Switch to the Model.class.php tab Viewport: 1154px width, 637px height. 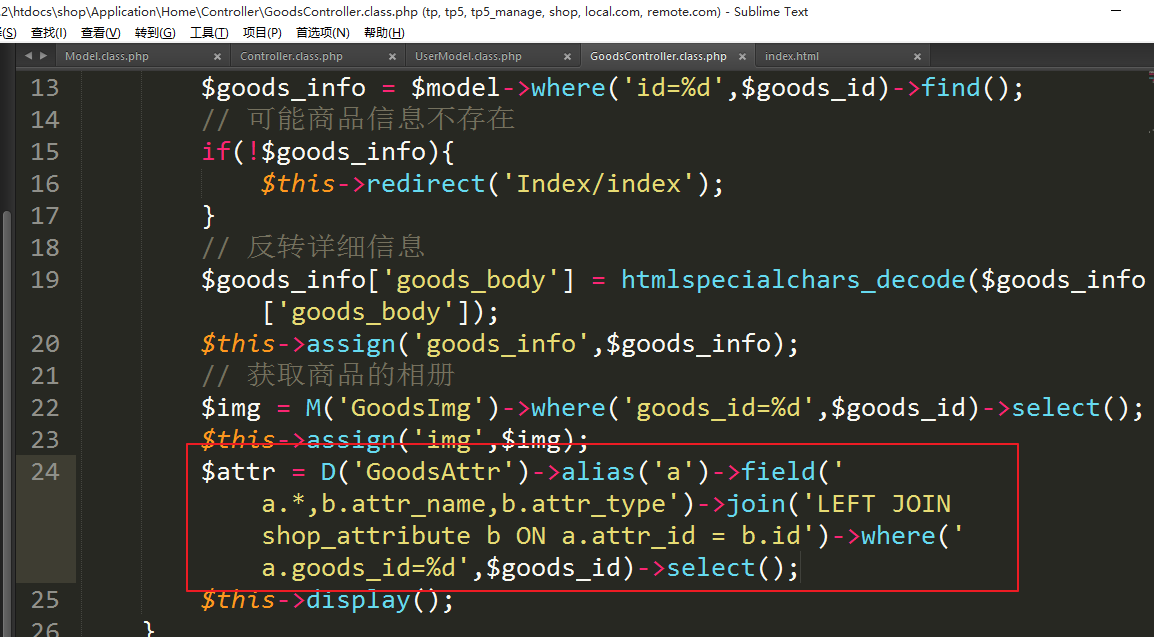(107, 57)
